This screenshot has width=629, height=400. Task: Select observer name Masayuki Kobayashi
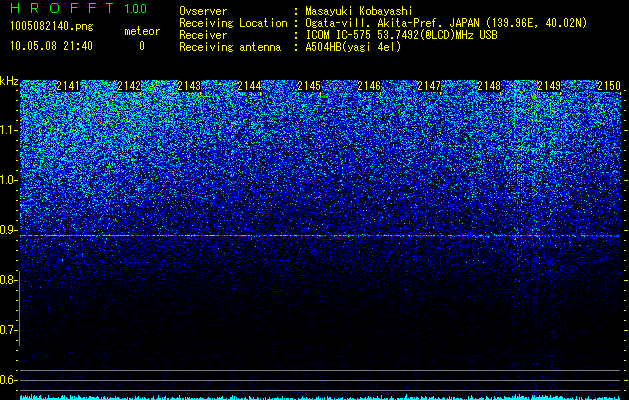pyautogui.click(x=359, y=11)
